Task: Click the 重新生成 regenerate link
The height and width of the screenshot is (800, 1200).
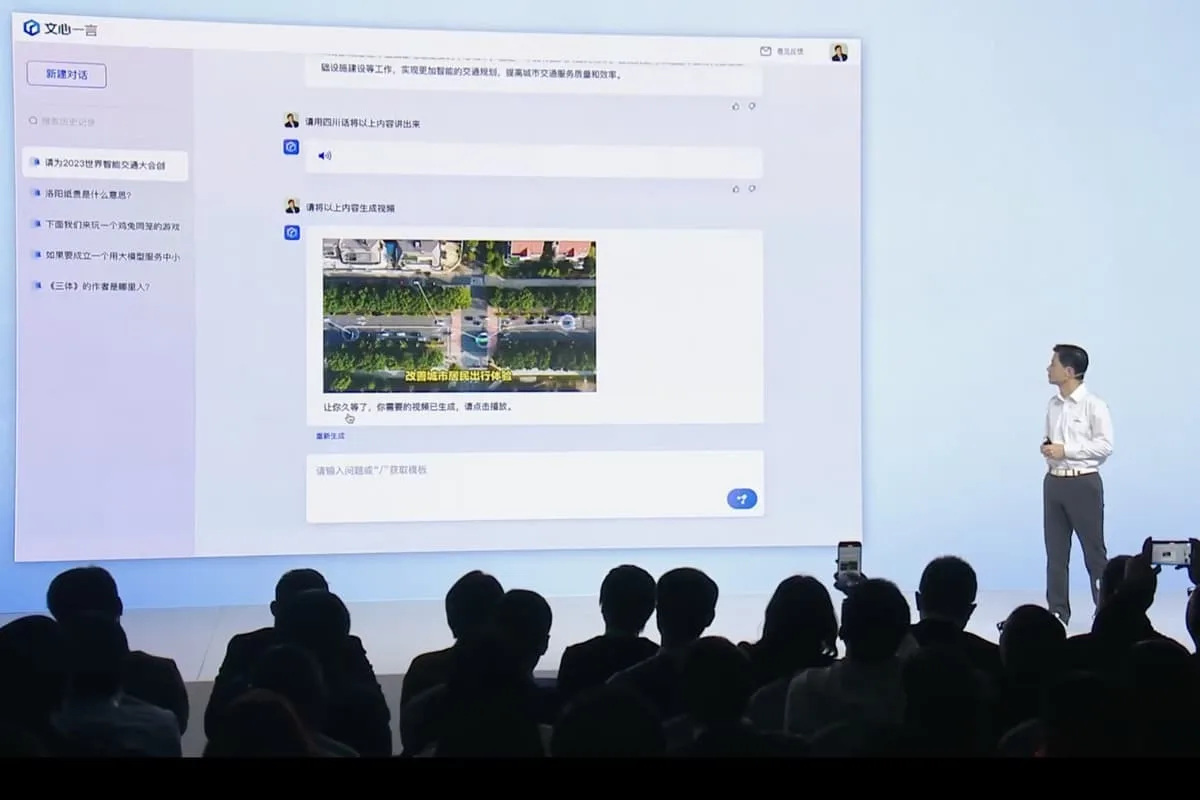Action: [x=330, y=436]
